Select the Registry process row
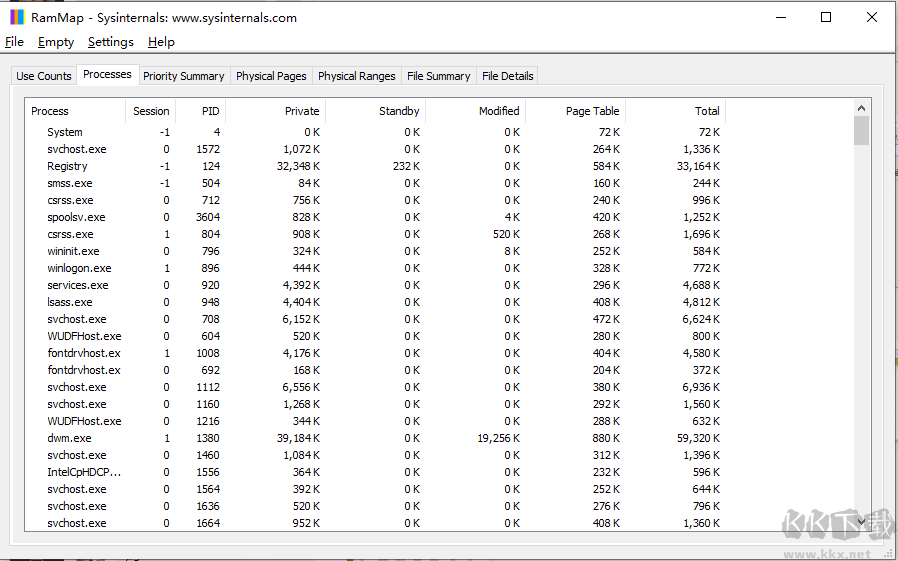 pos(67,166)
